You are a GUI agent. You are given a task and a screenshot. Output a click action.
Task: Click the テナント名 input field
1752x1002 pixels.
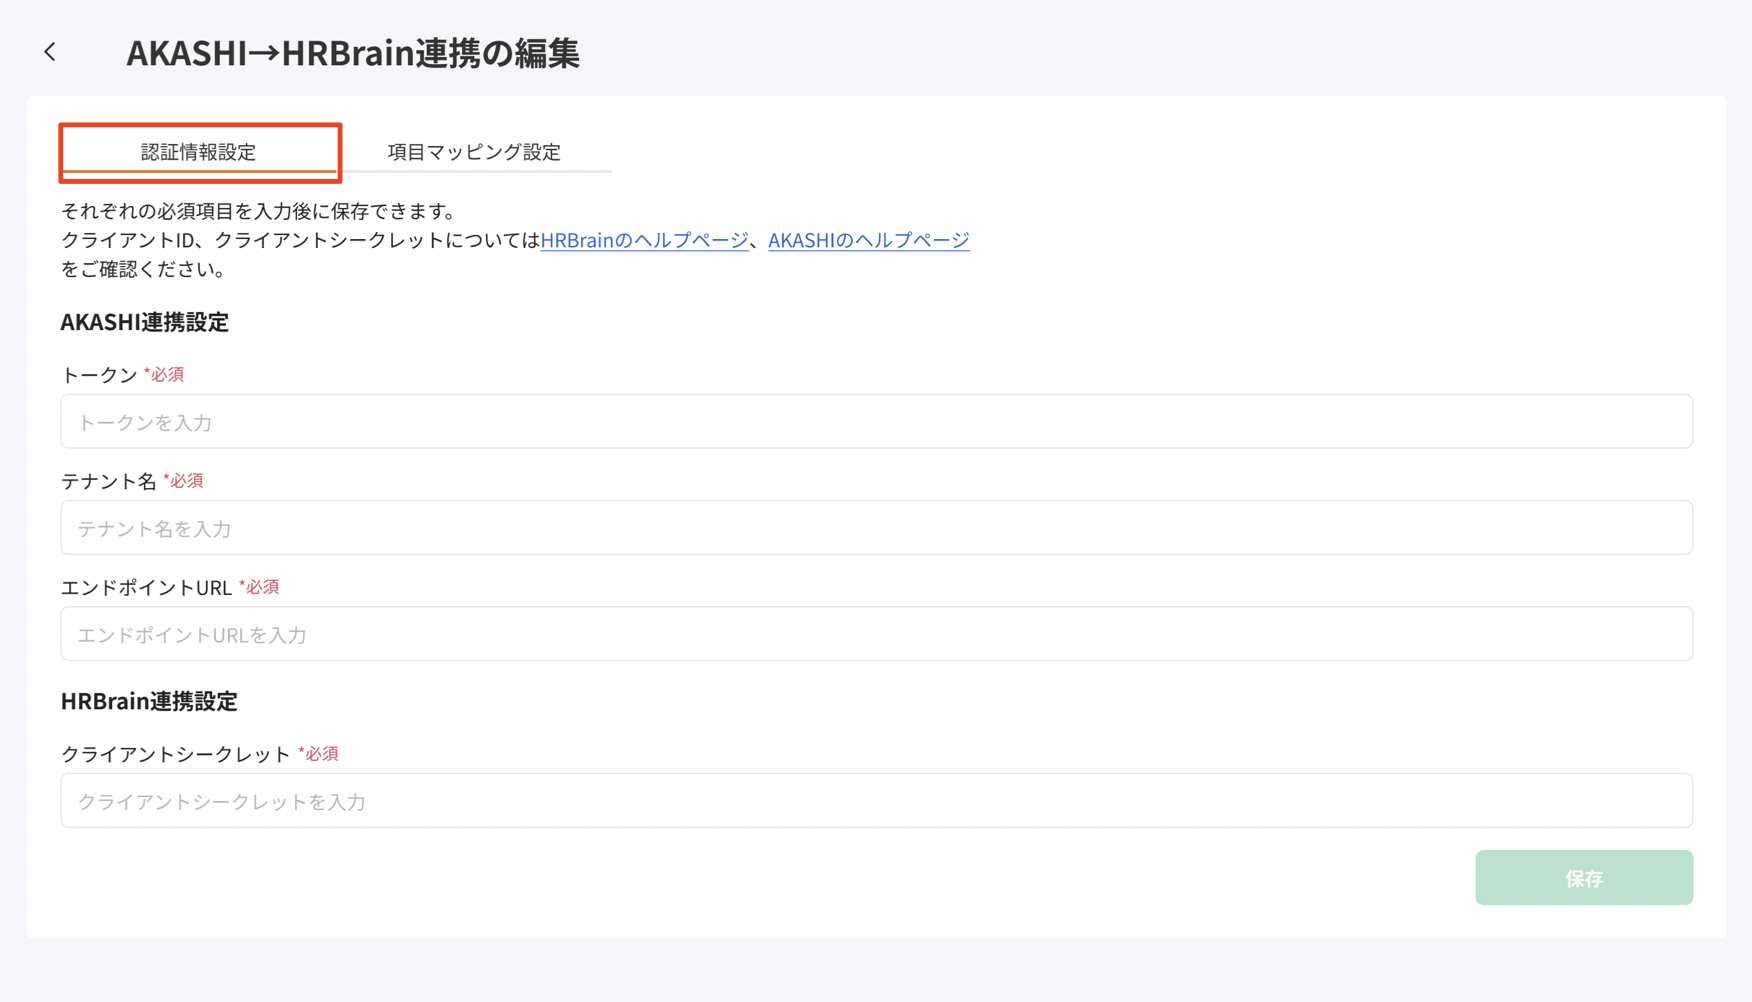tap(876, 527)
